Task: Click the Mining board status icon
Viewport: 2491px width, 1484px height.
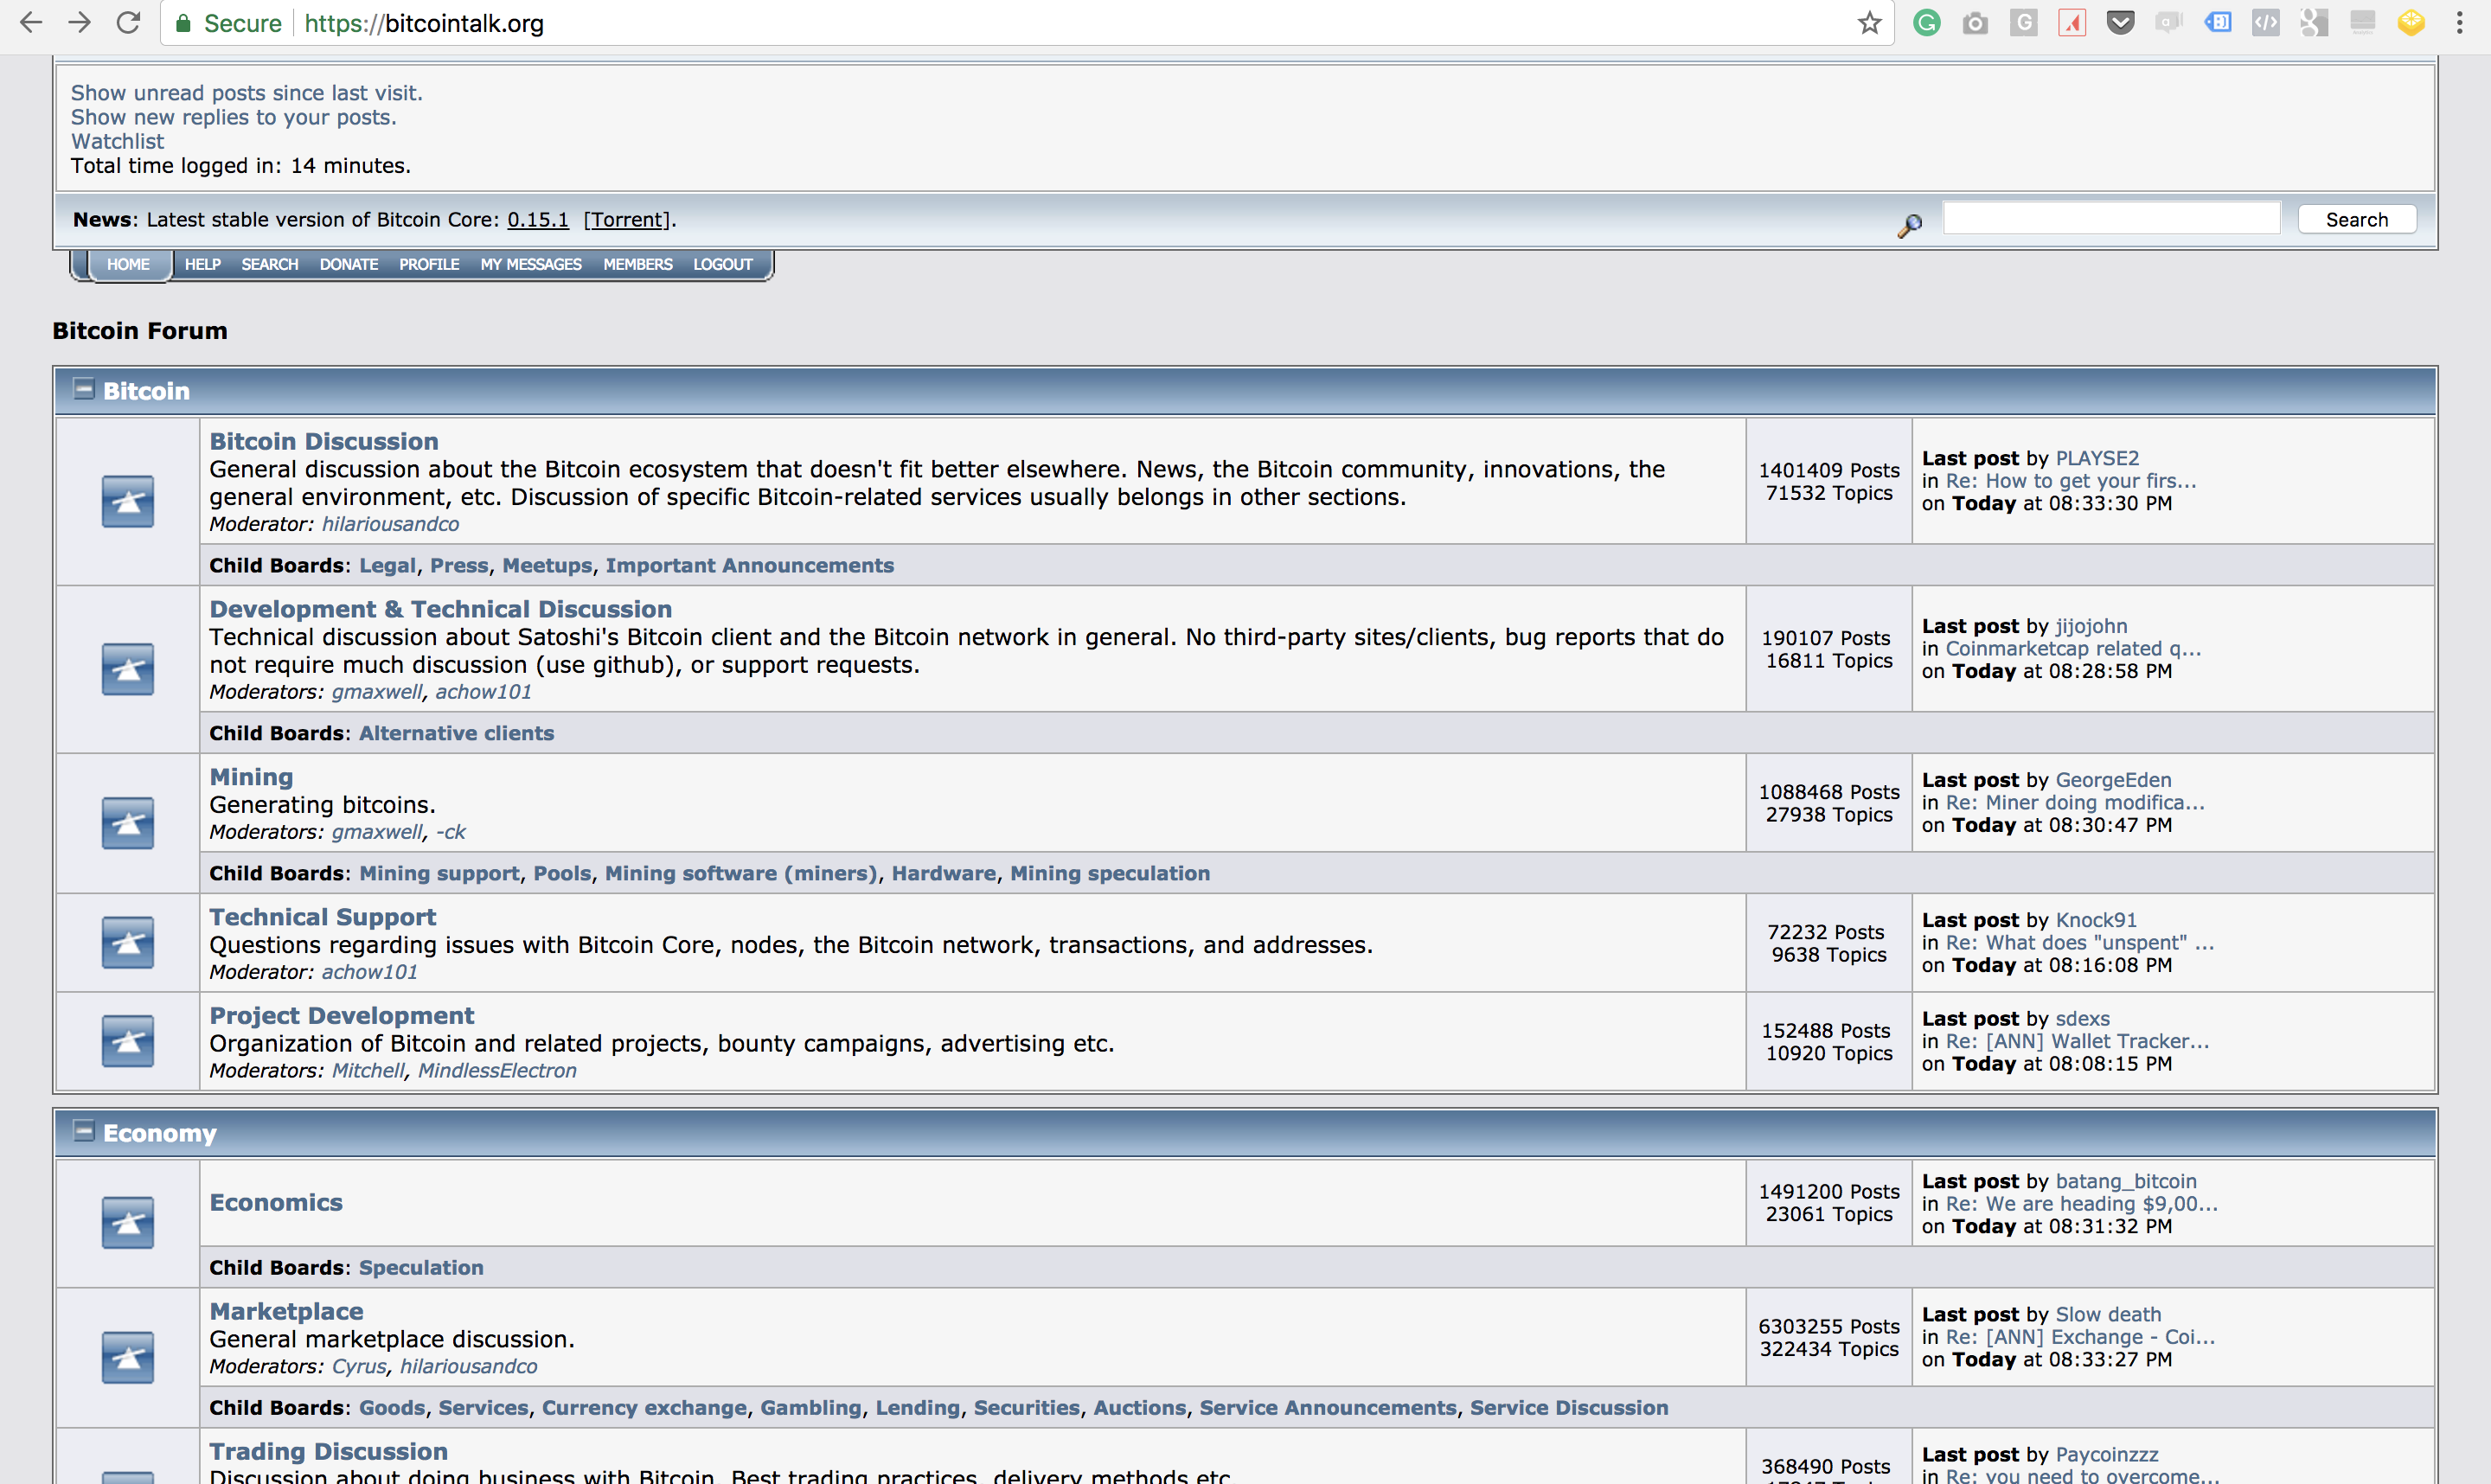Action: (x=128, y=823)
